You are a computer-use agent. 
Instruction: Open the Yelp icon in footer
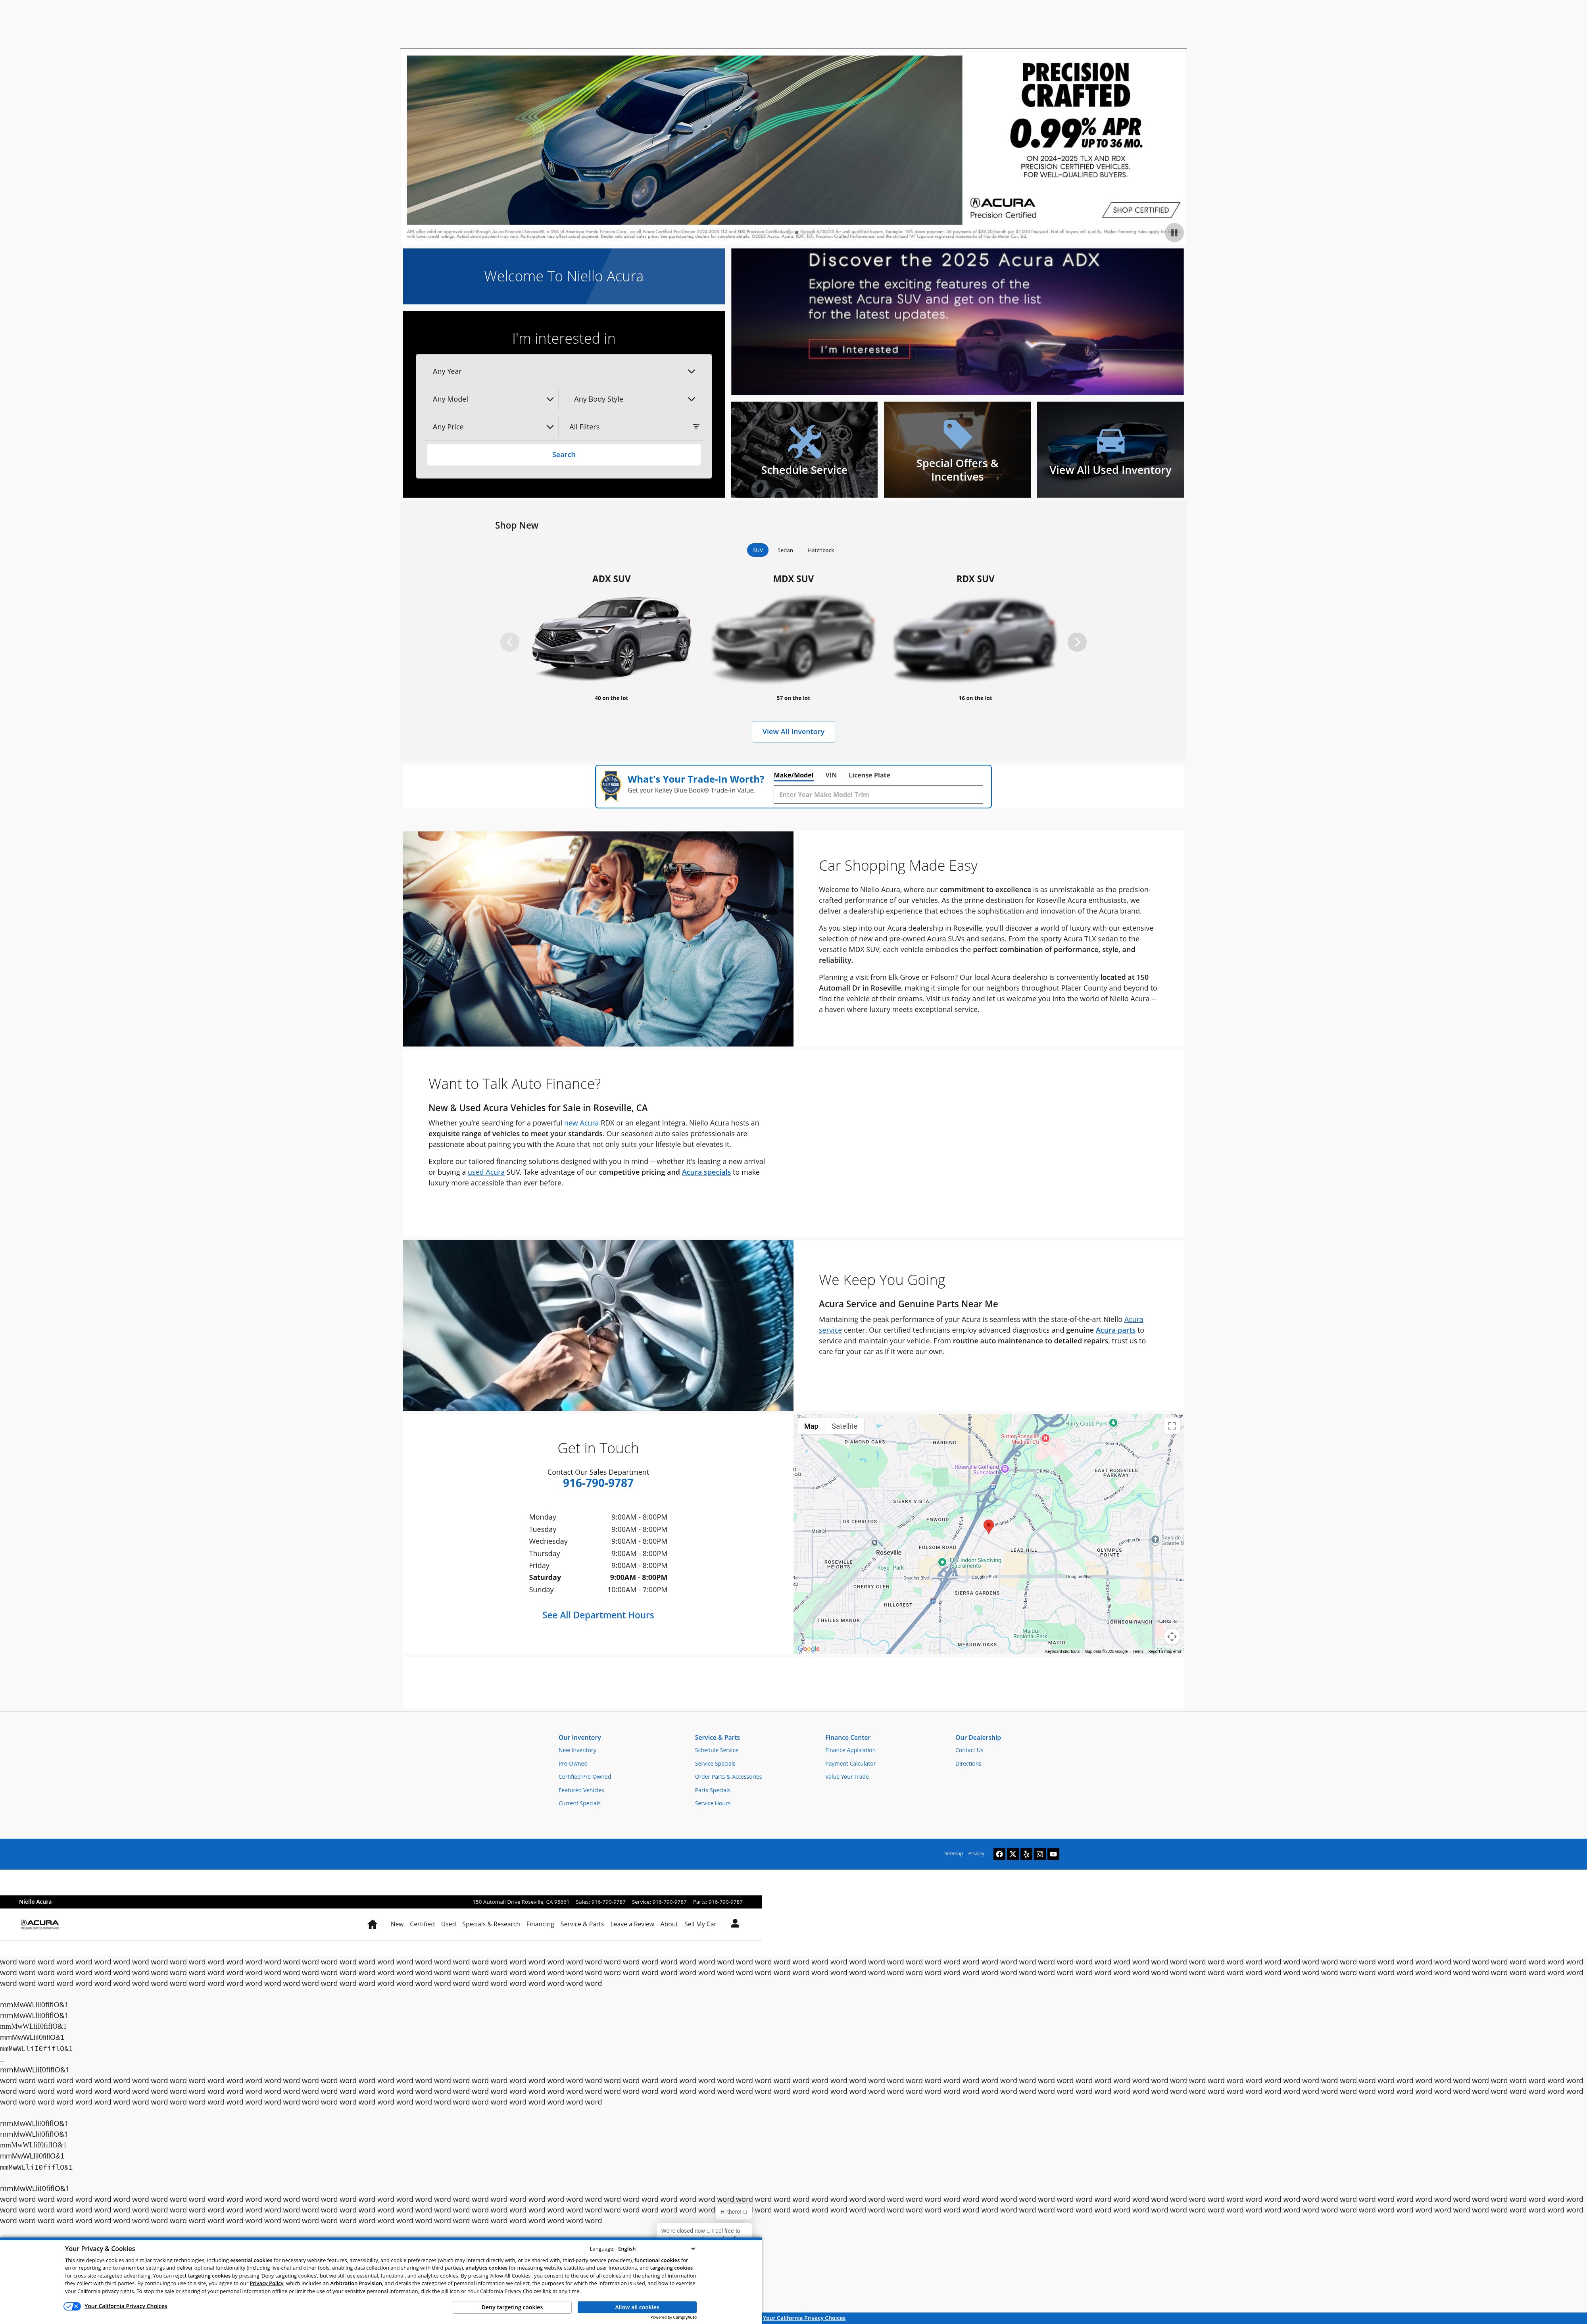click(1026, 1854)
